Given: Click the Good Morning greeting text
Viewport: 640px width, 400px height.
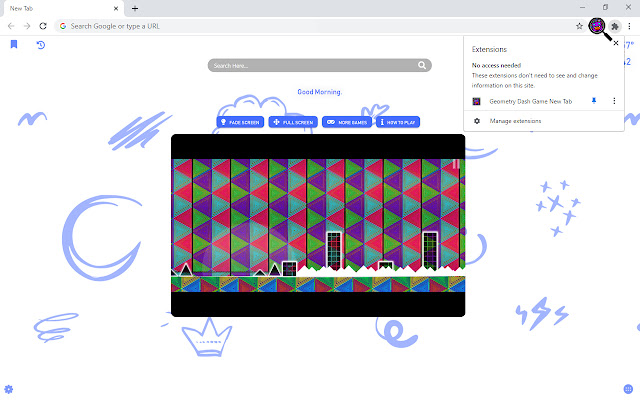Looking at the screenshot, I should [x=319, y=92].
